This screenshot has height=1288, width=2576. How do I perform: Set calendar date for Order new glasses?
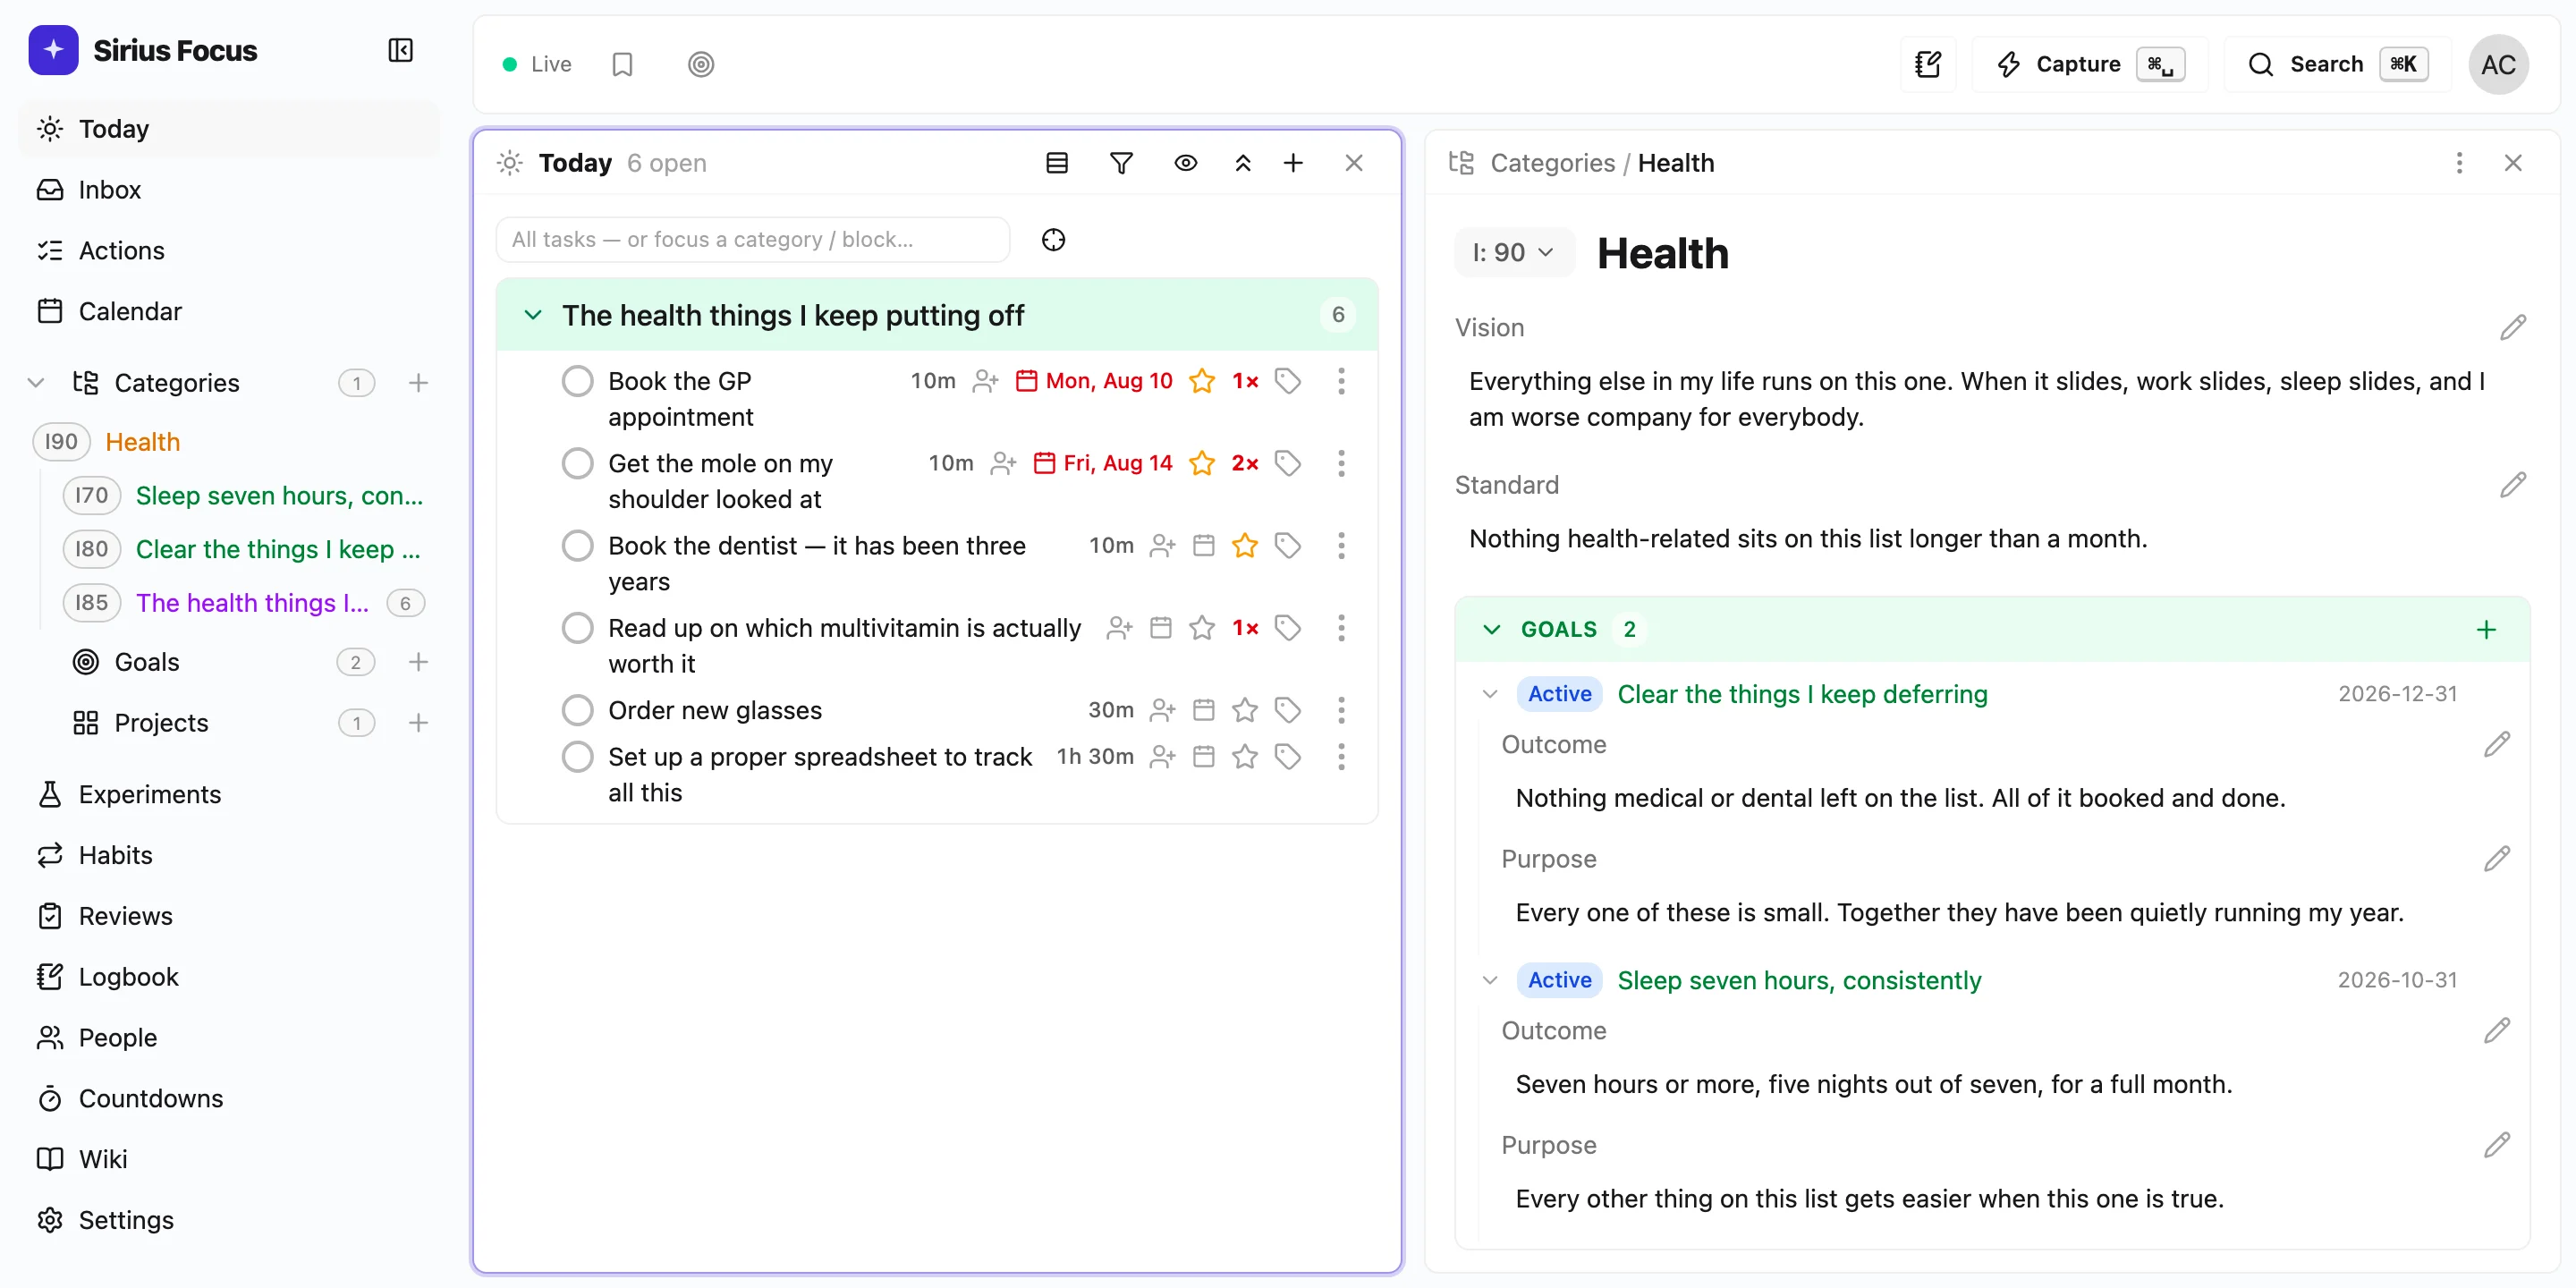click(1204, 710)
